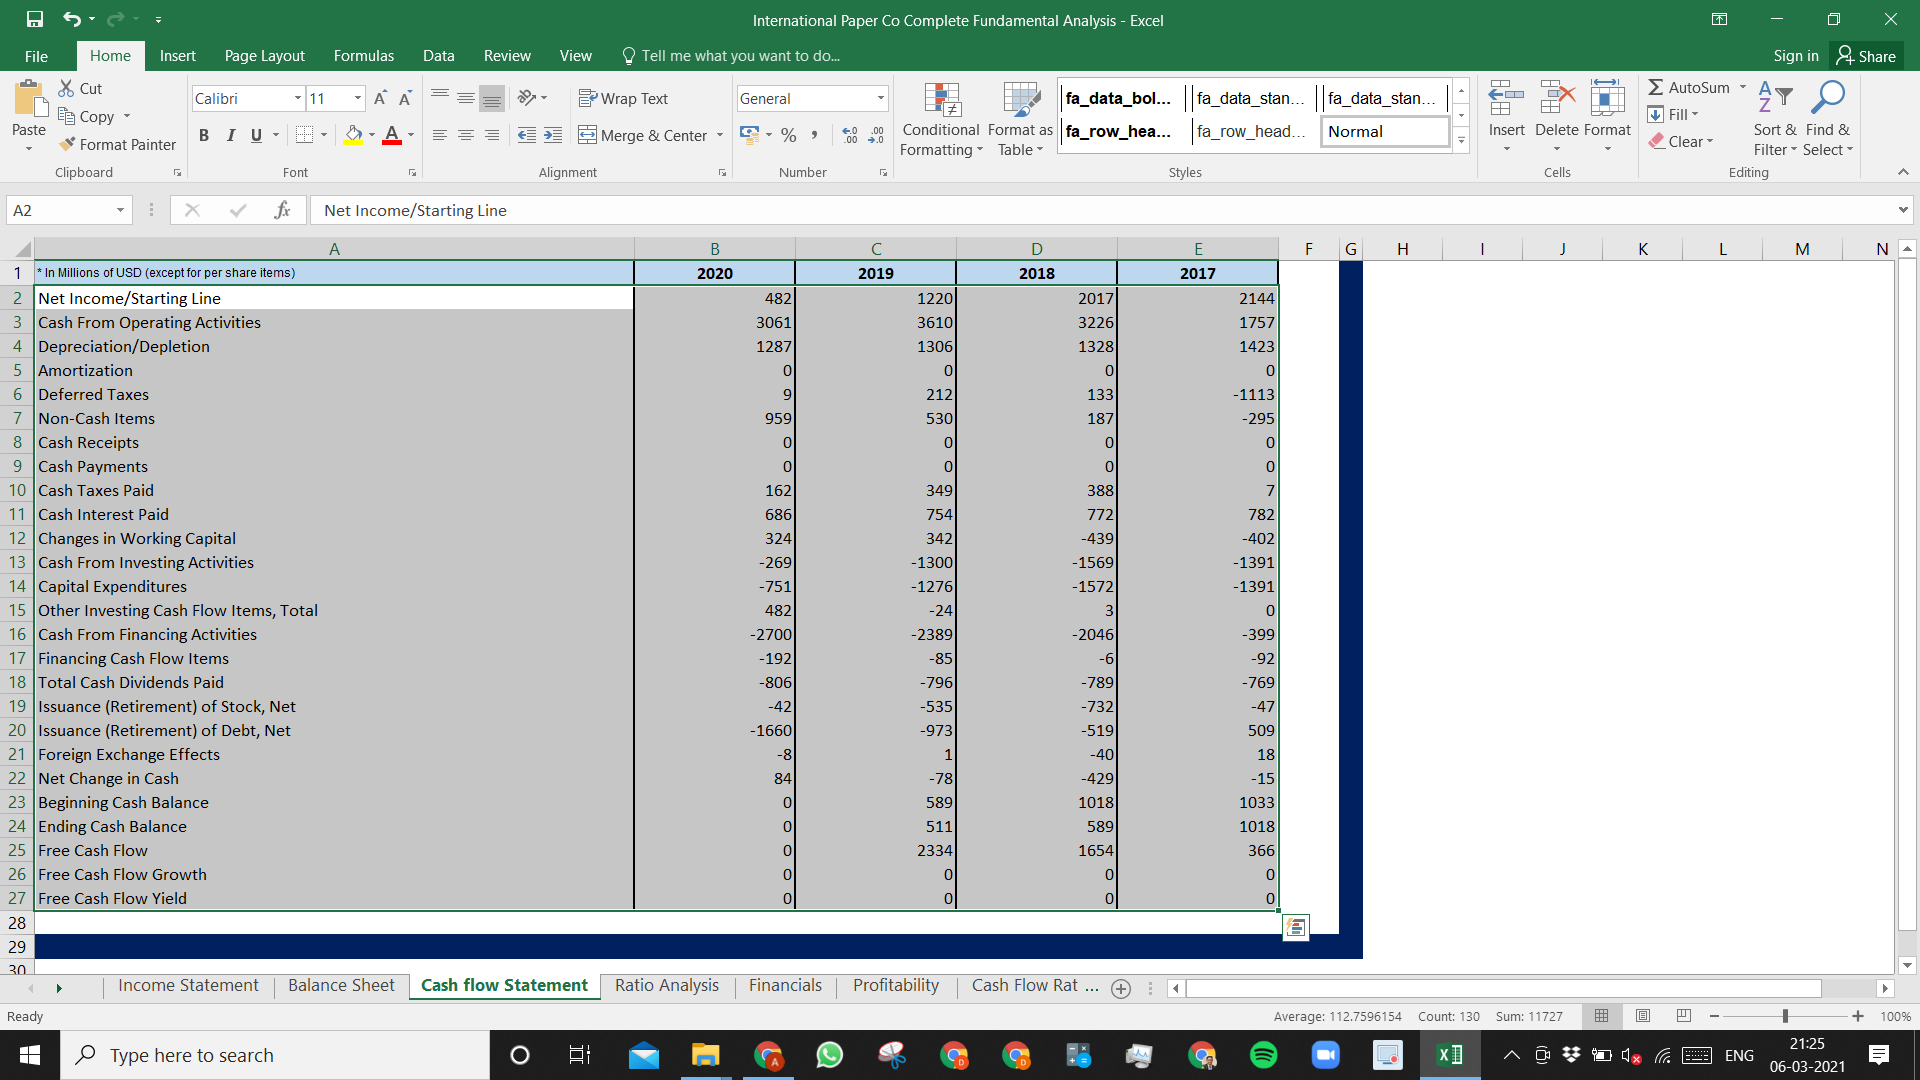The image size is (1920, 1080).
Task: Open the Font Color dropdown arrow
Action: (411, 135)
